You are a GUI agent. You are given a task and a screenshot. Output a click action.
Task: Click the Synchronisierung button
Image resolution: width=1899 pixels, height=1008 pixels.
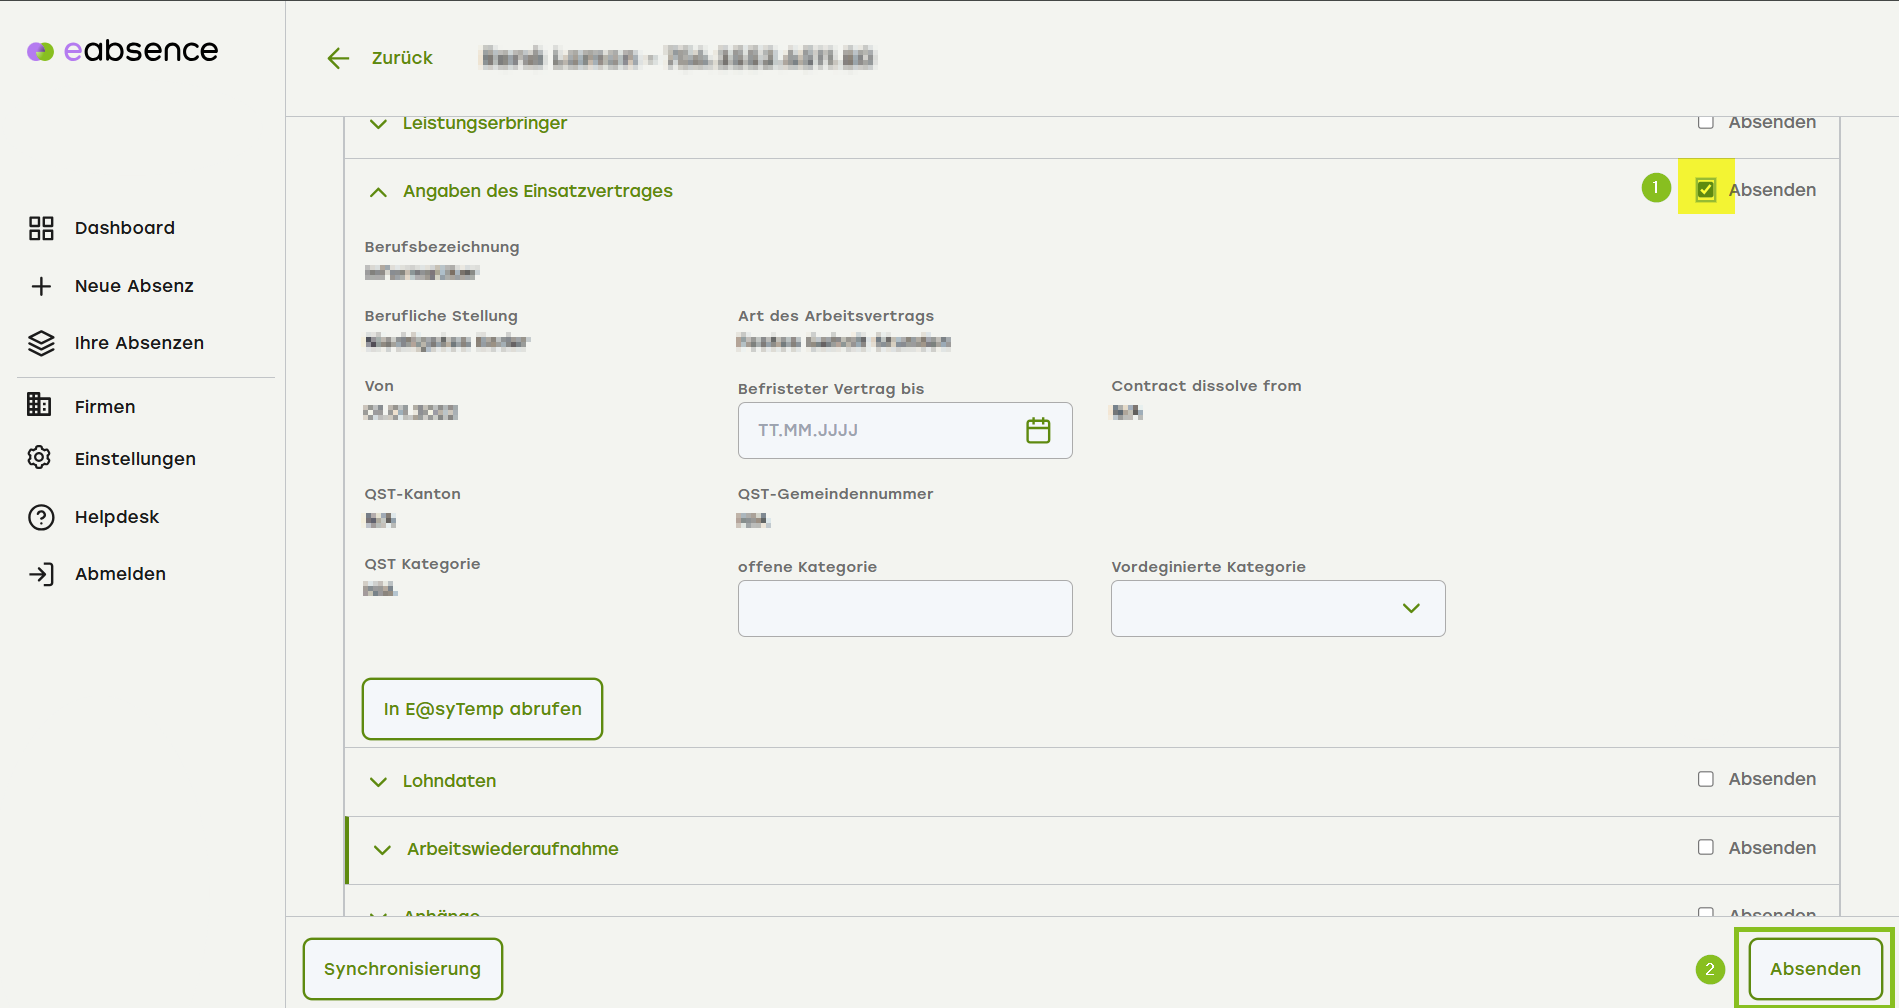click(x=402, y=969)
